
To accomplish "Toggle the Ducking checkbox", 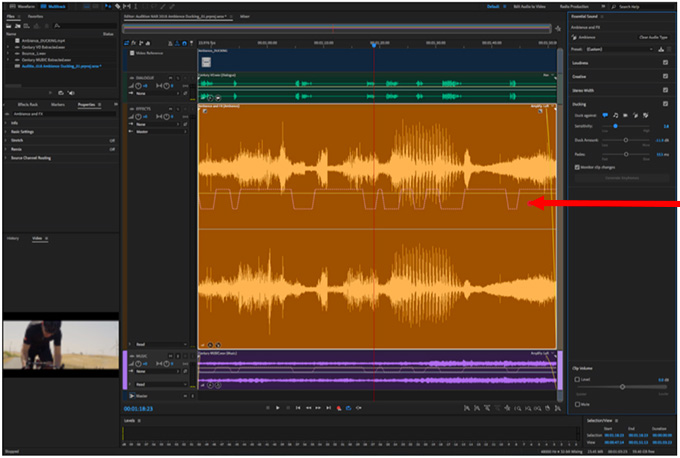I will click(666, 104).
